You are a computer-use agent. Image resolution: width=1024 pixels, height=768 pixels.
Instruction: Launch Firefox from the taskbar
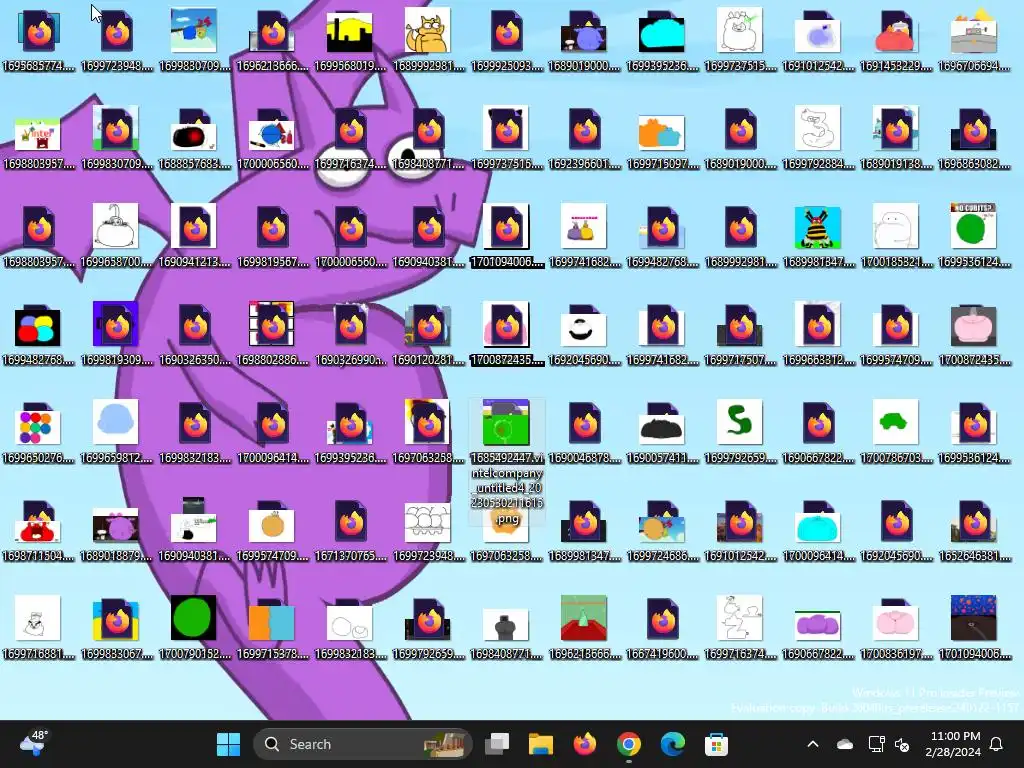[584, 744]
